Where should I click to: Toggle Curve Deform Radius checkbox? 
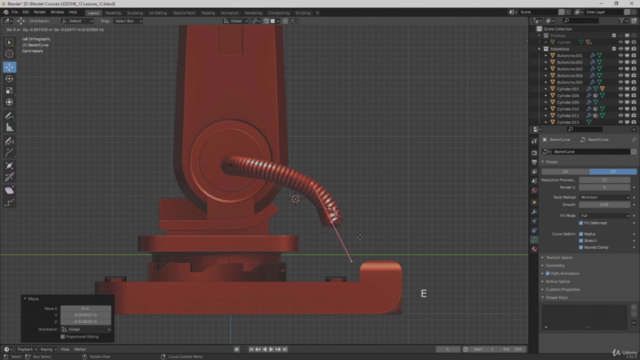point(581,234)
